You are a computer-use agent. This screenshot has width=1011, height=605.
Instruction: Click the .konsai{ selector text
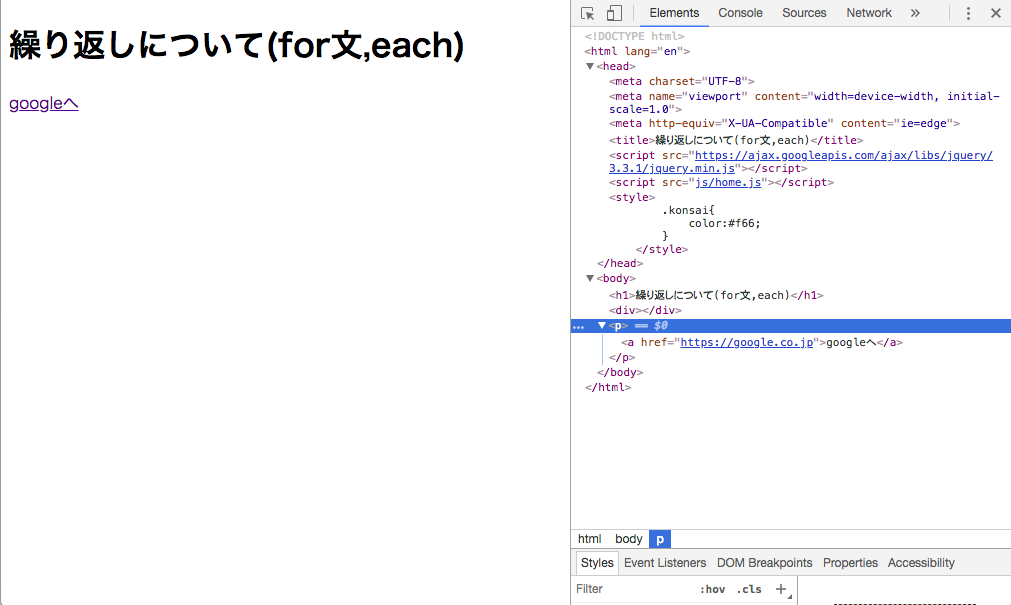click(x=689, y=210)
